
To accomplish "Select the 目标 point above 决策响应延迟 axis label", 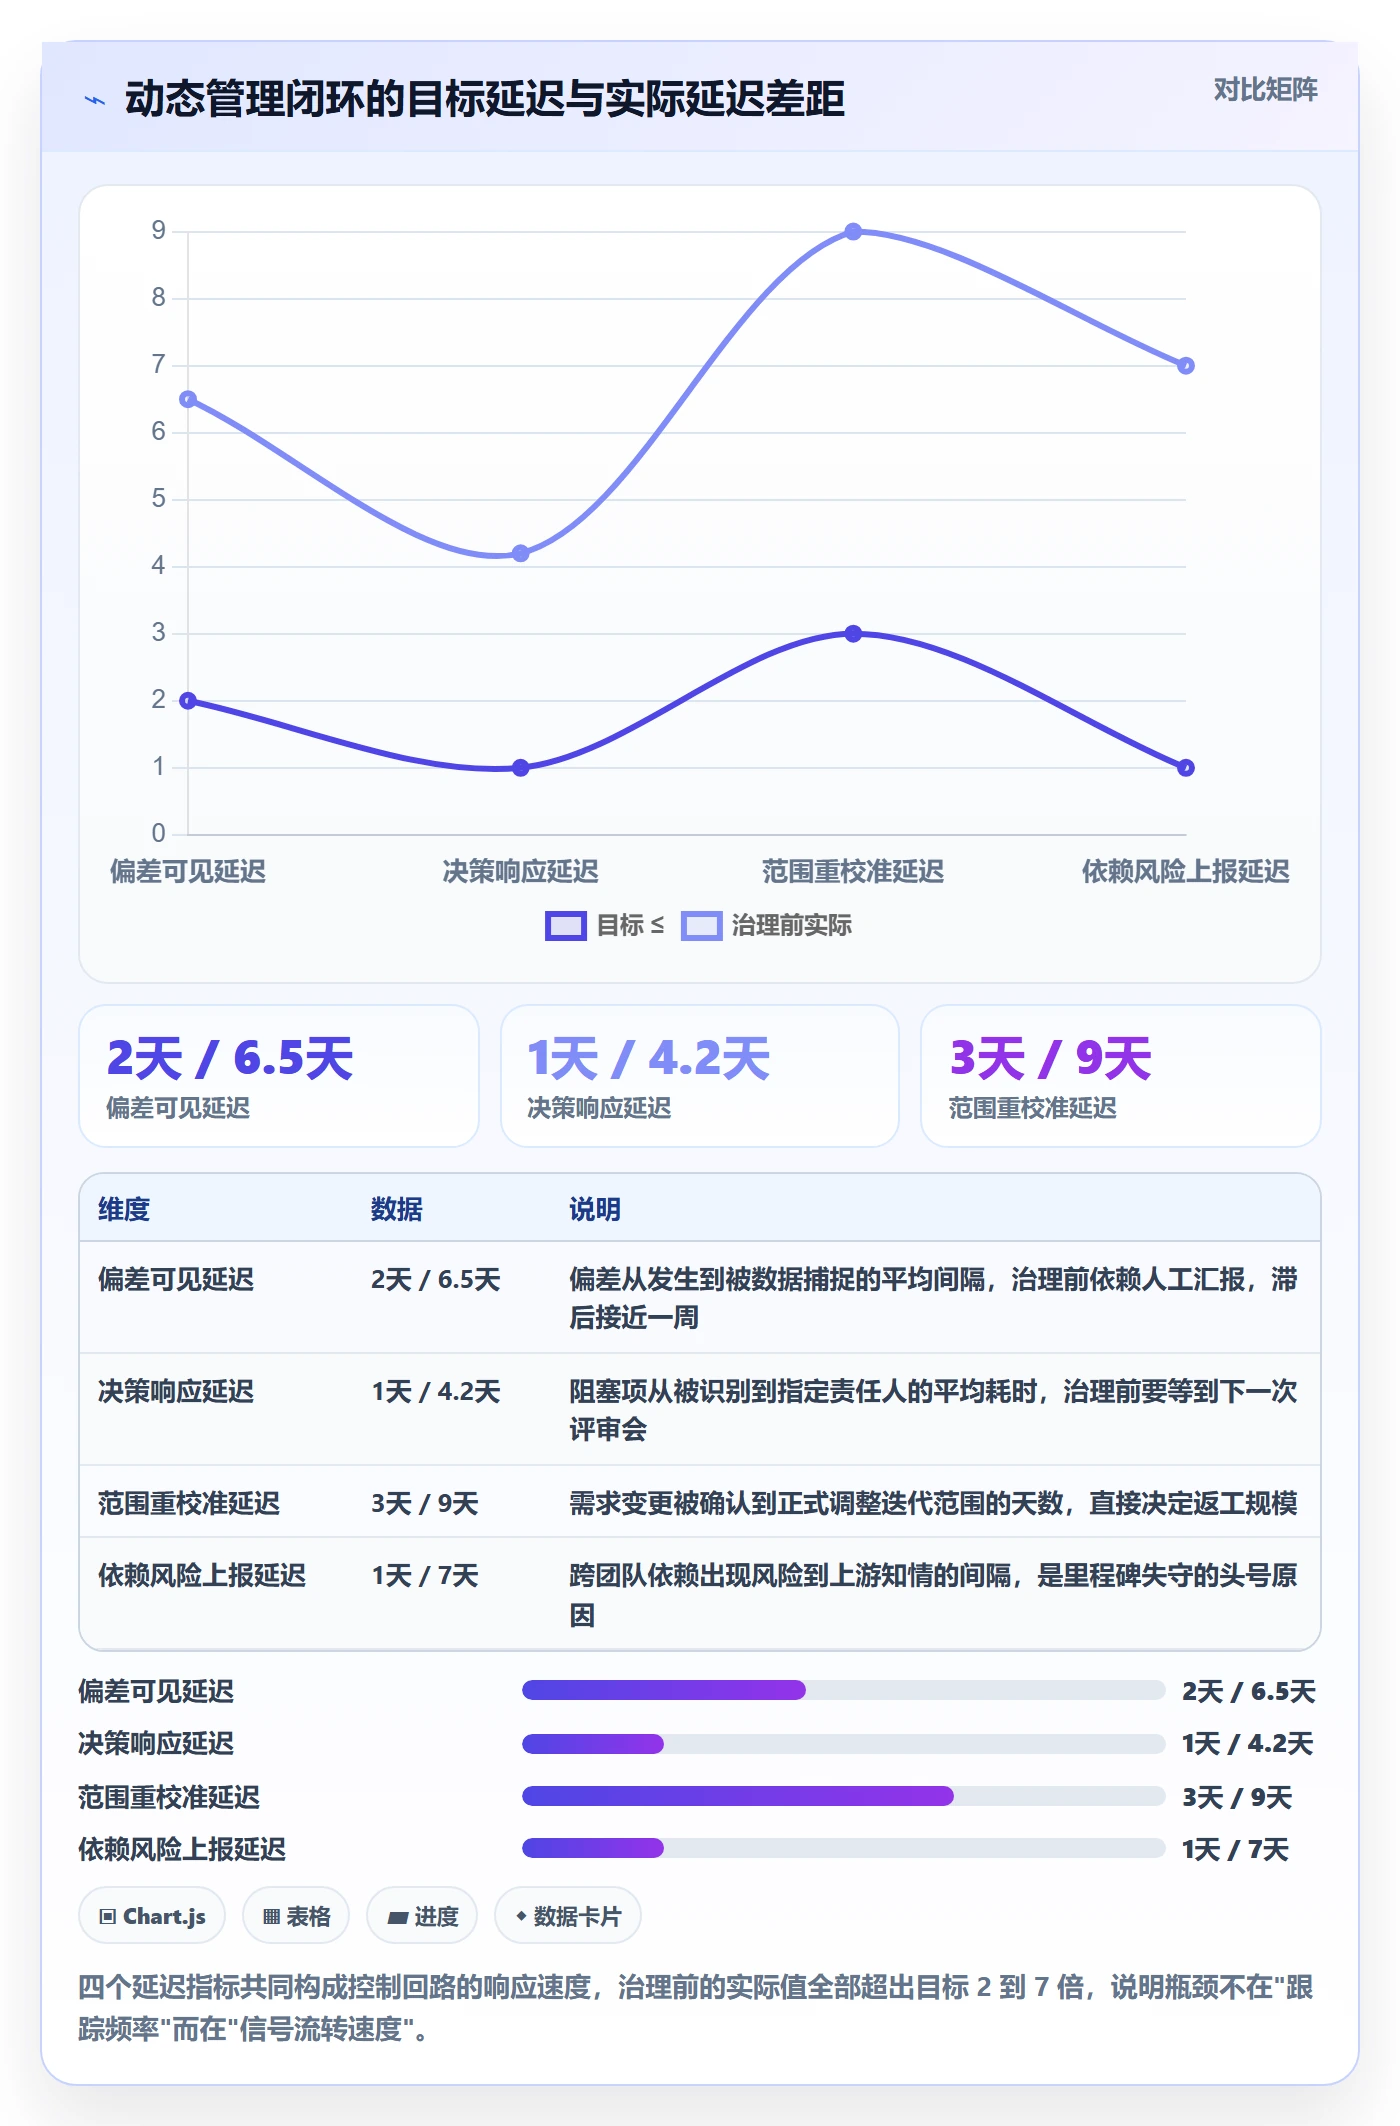I will click(x=520, y=768).
